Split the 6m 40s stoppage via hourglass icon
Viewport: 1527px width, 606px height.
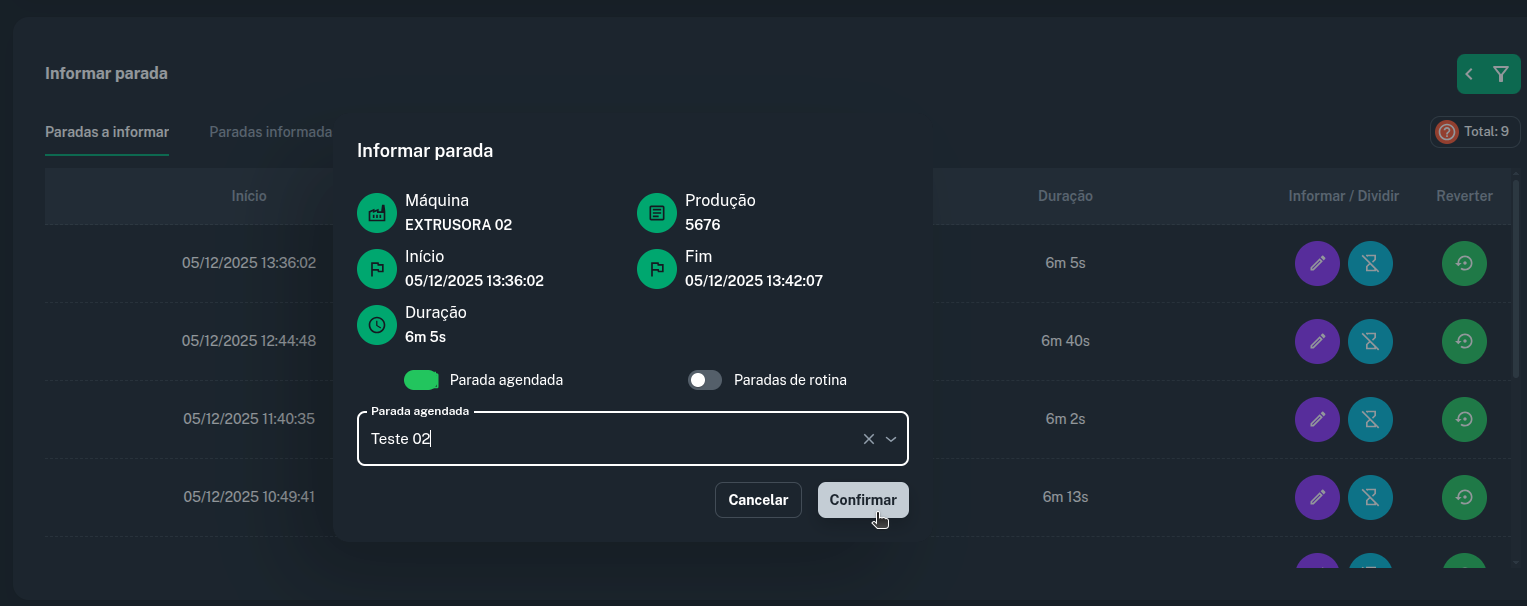pyautogui.click(x=1370, y=341)
